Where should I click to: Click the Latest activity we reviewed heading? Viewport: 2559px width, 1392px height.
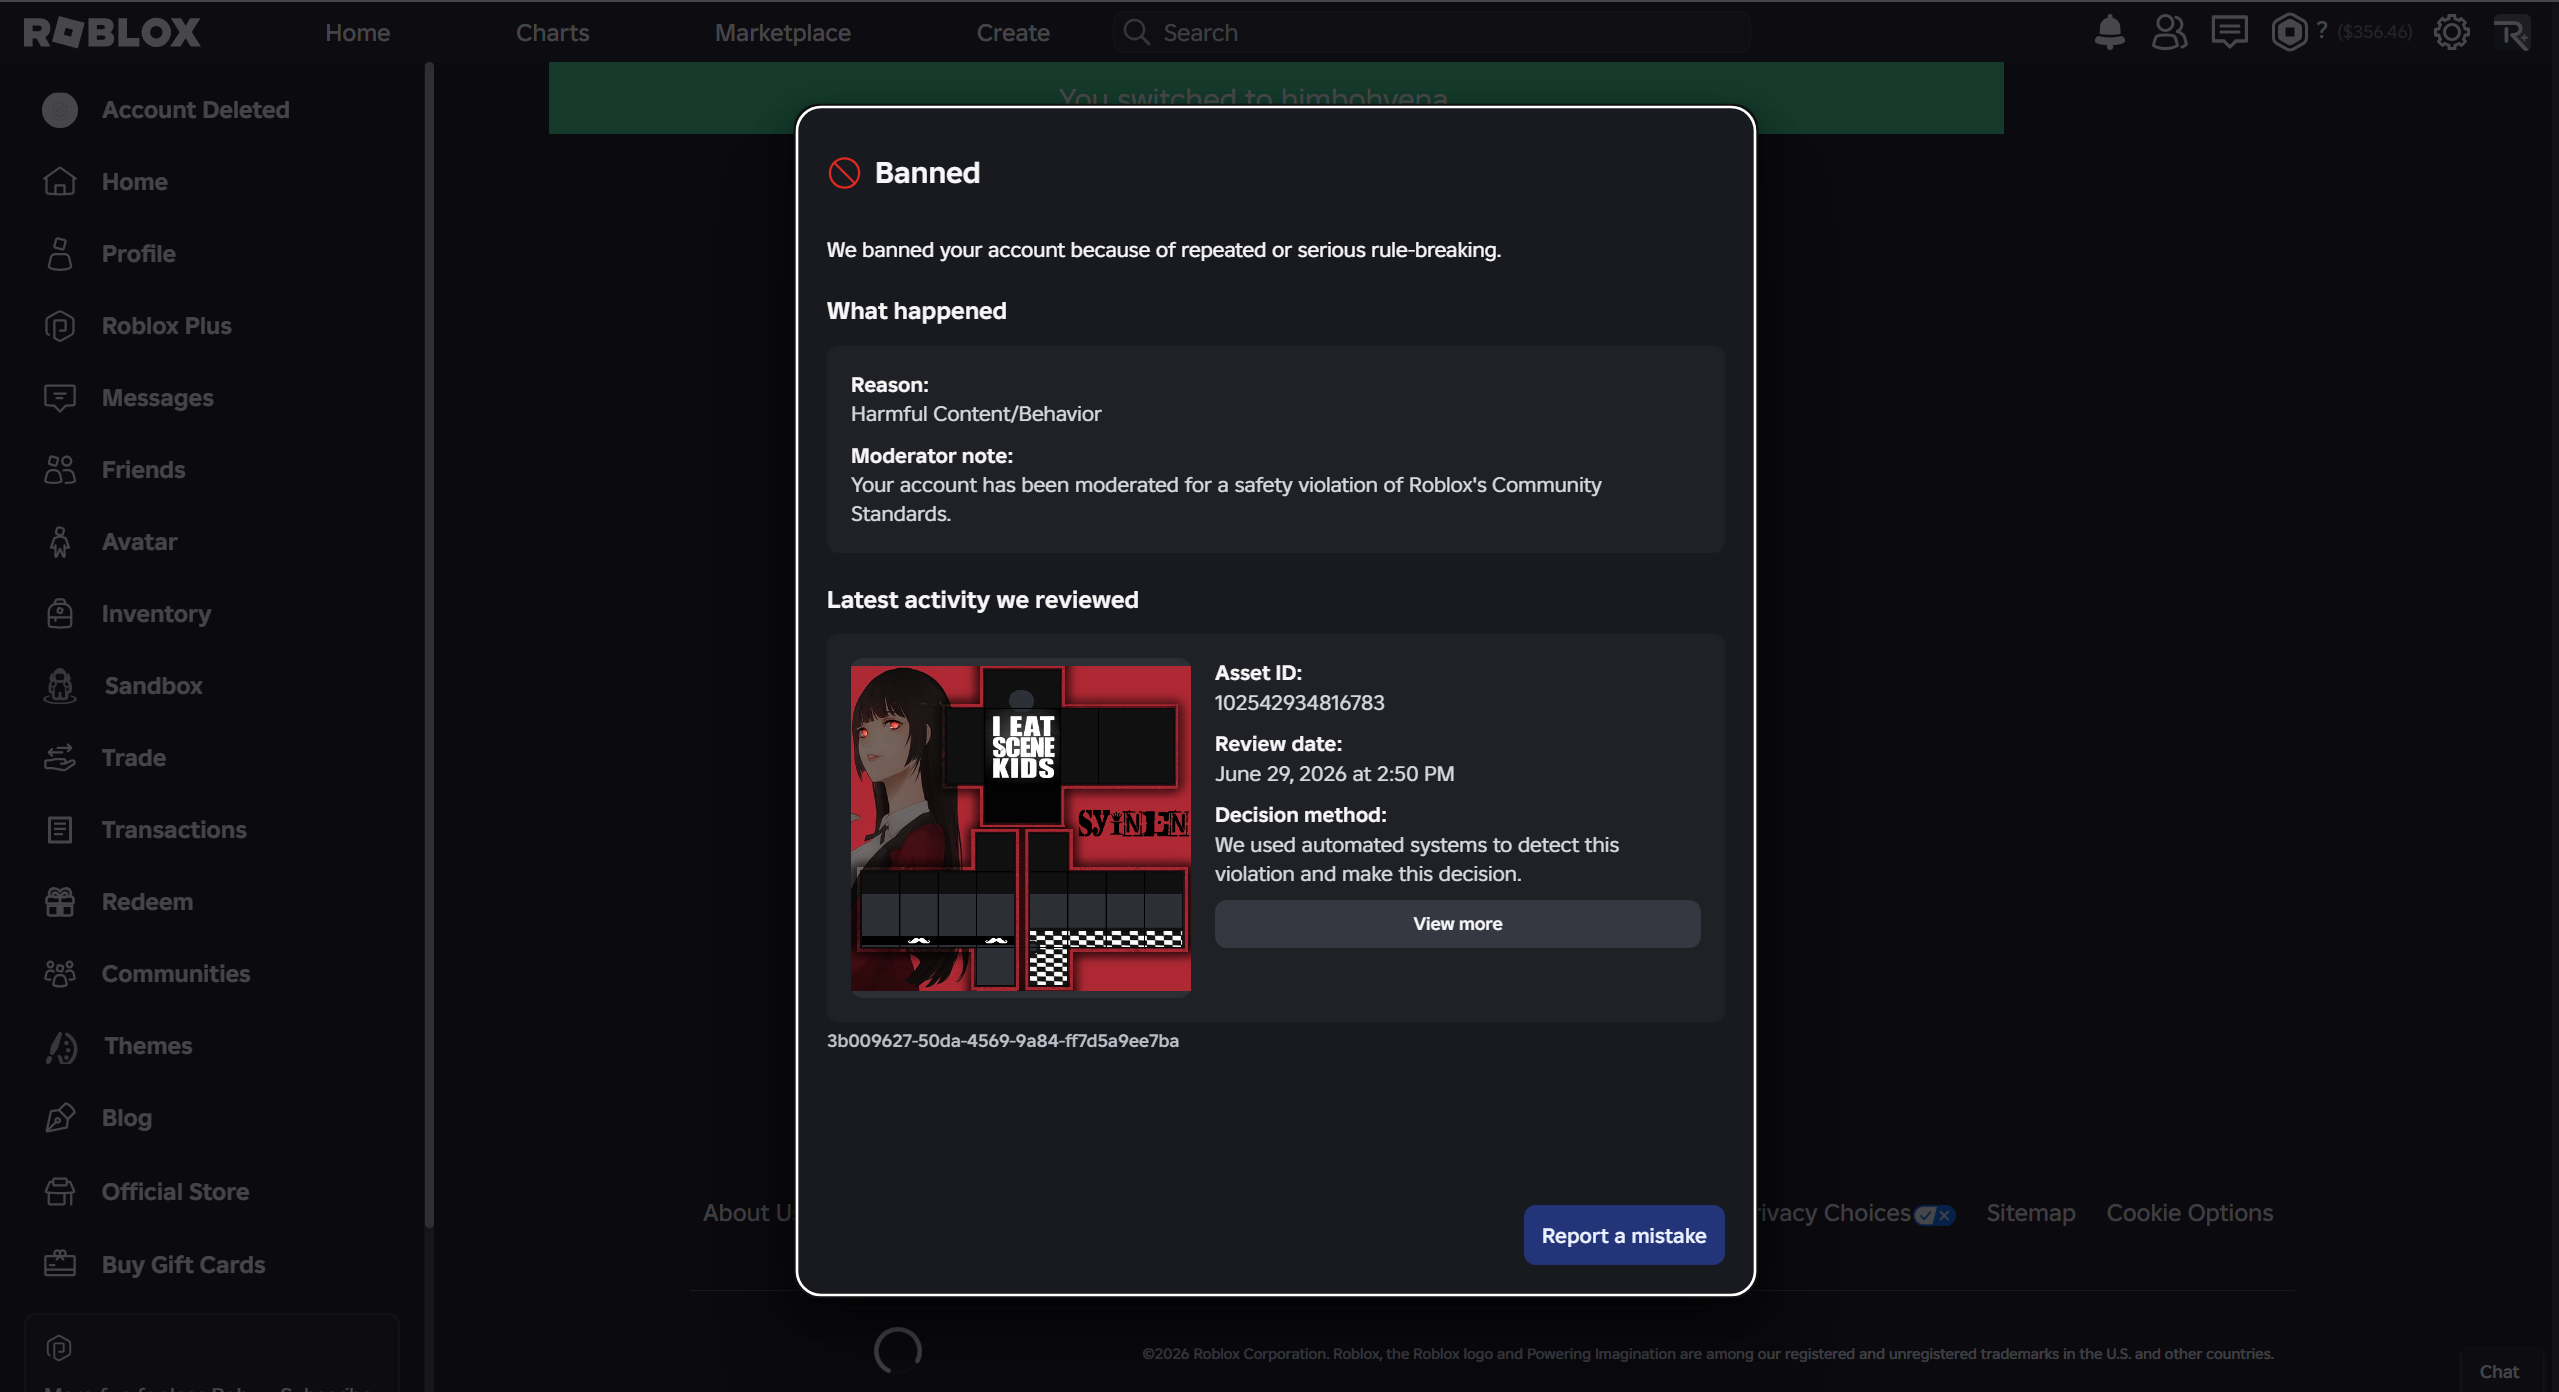(x=982, y=600)
